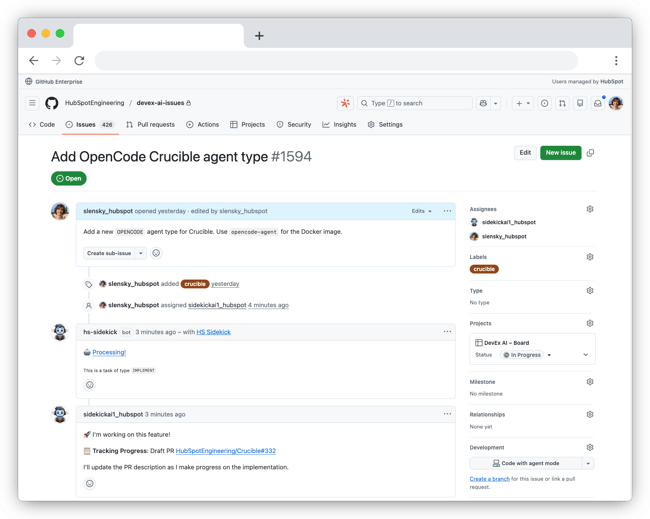
Task: Switch to the Settings tab
Action: pos(385,124)
